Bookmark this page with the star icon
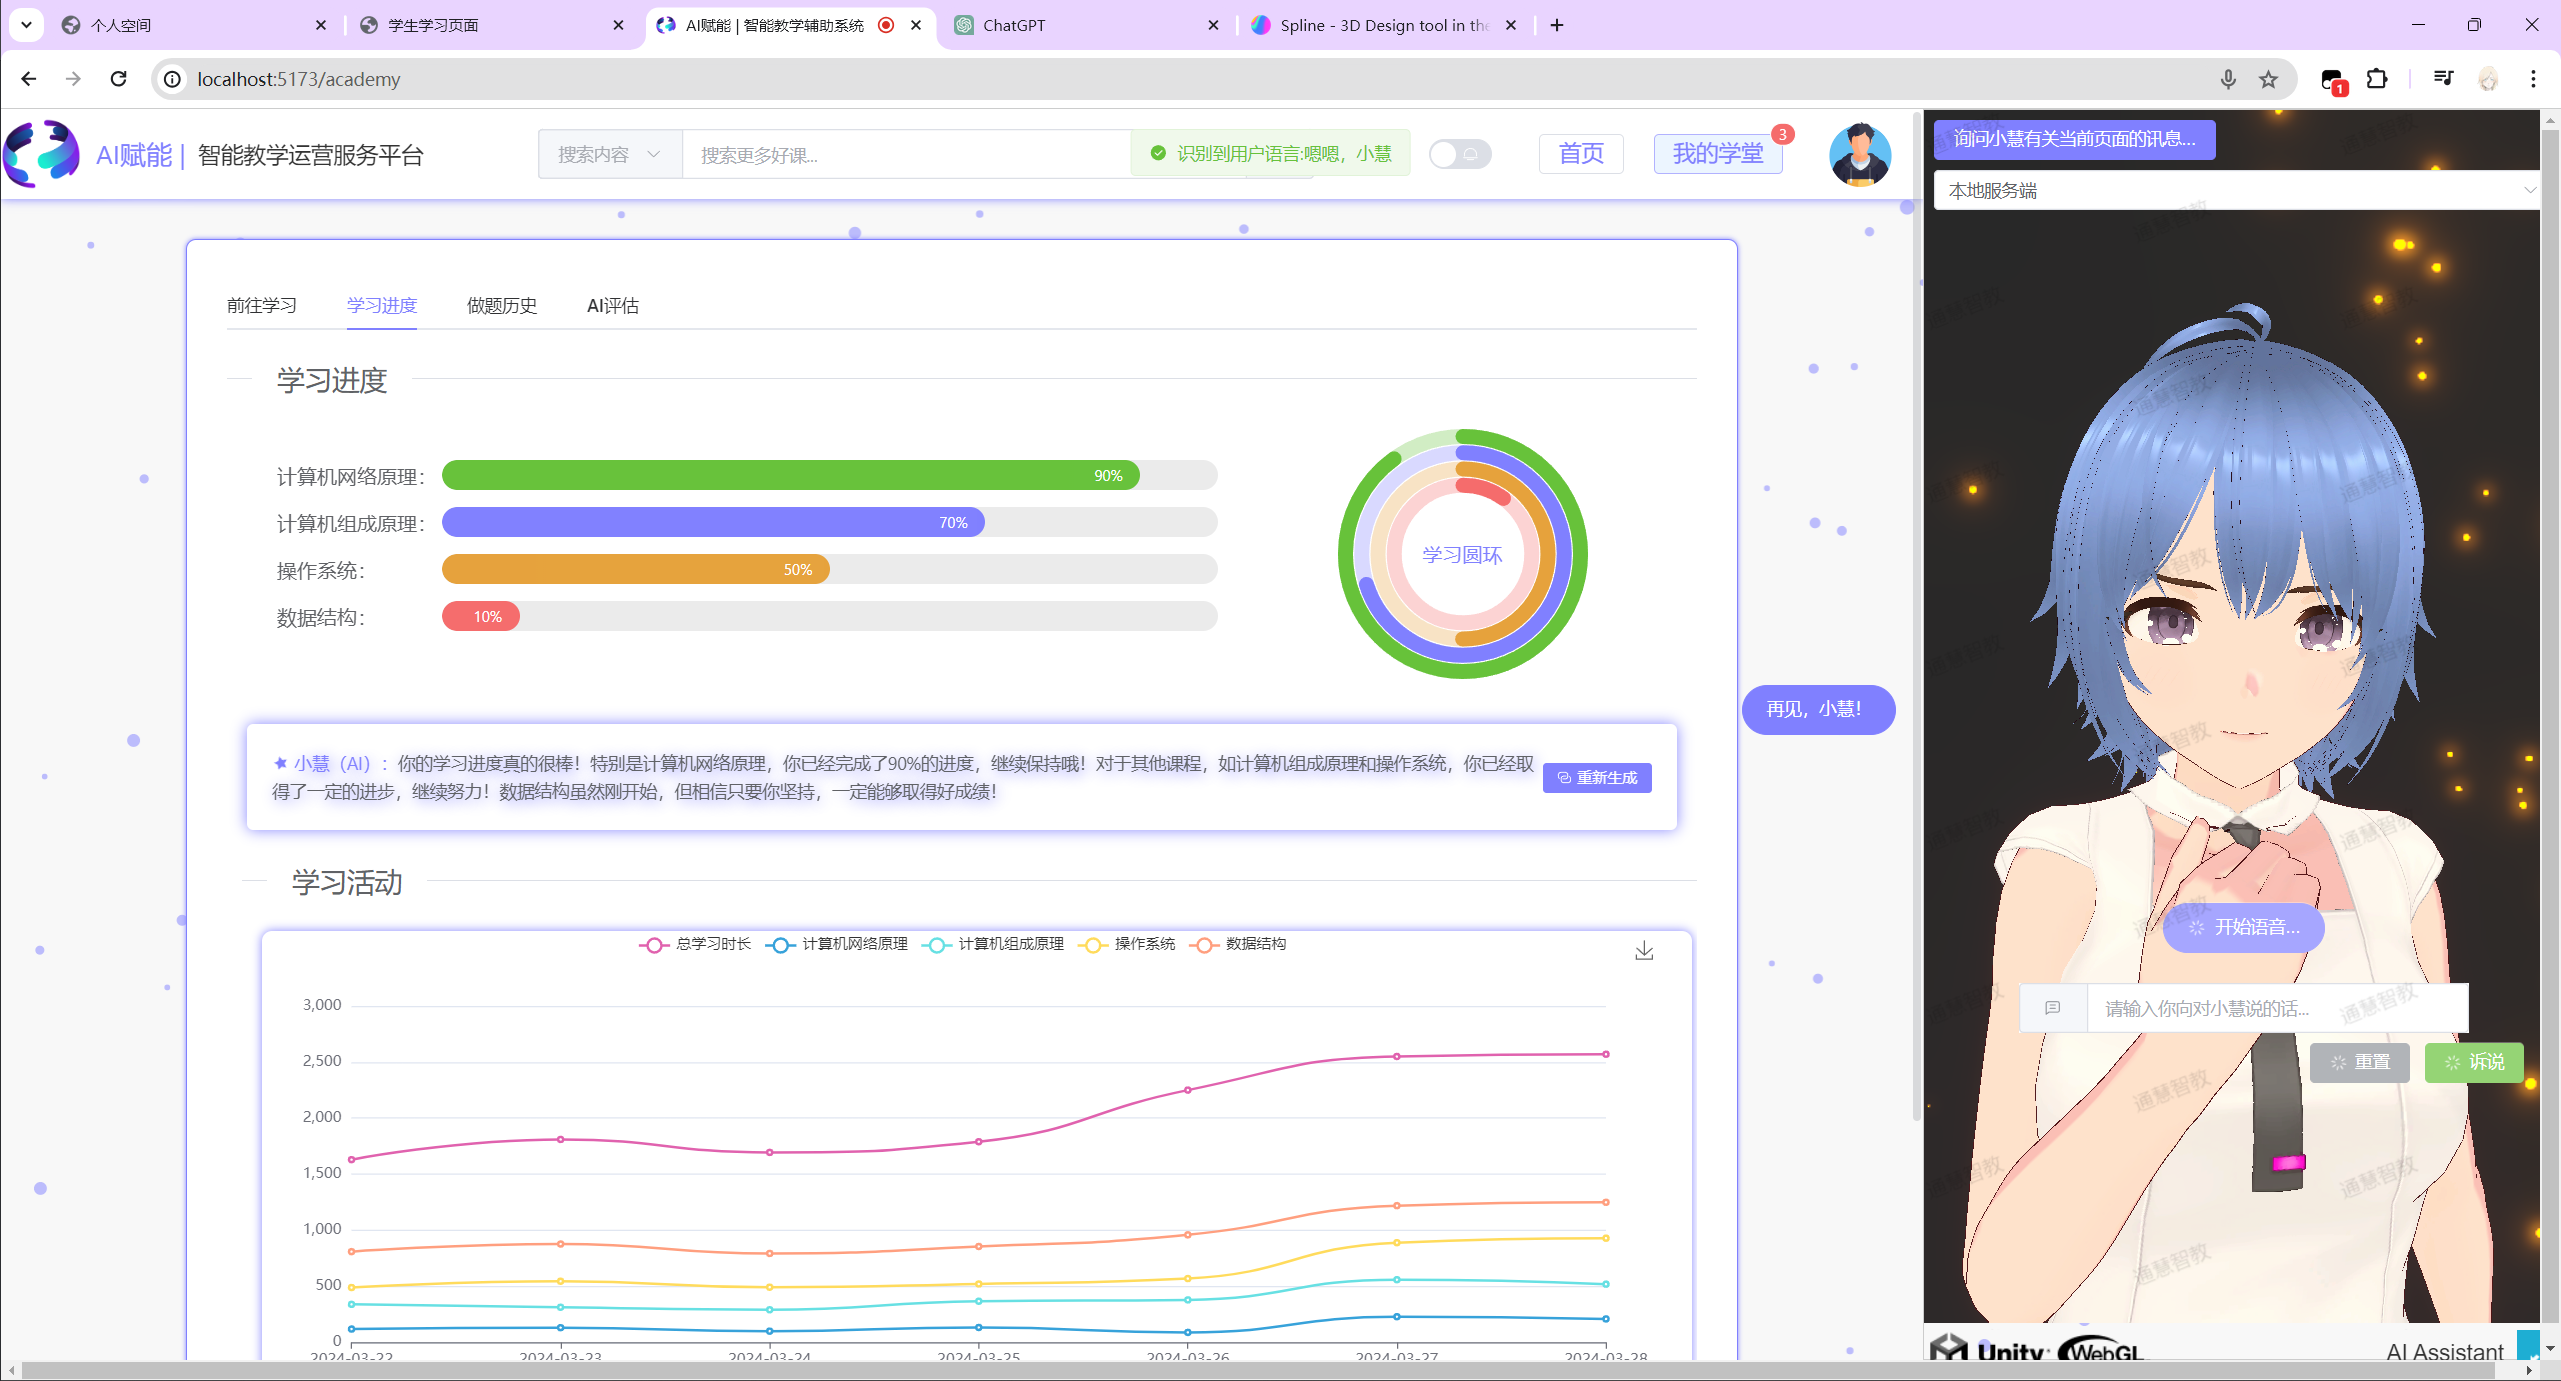Viewport: 2561px width, 1381px height. (2268, 79)
